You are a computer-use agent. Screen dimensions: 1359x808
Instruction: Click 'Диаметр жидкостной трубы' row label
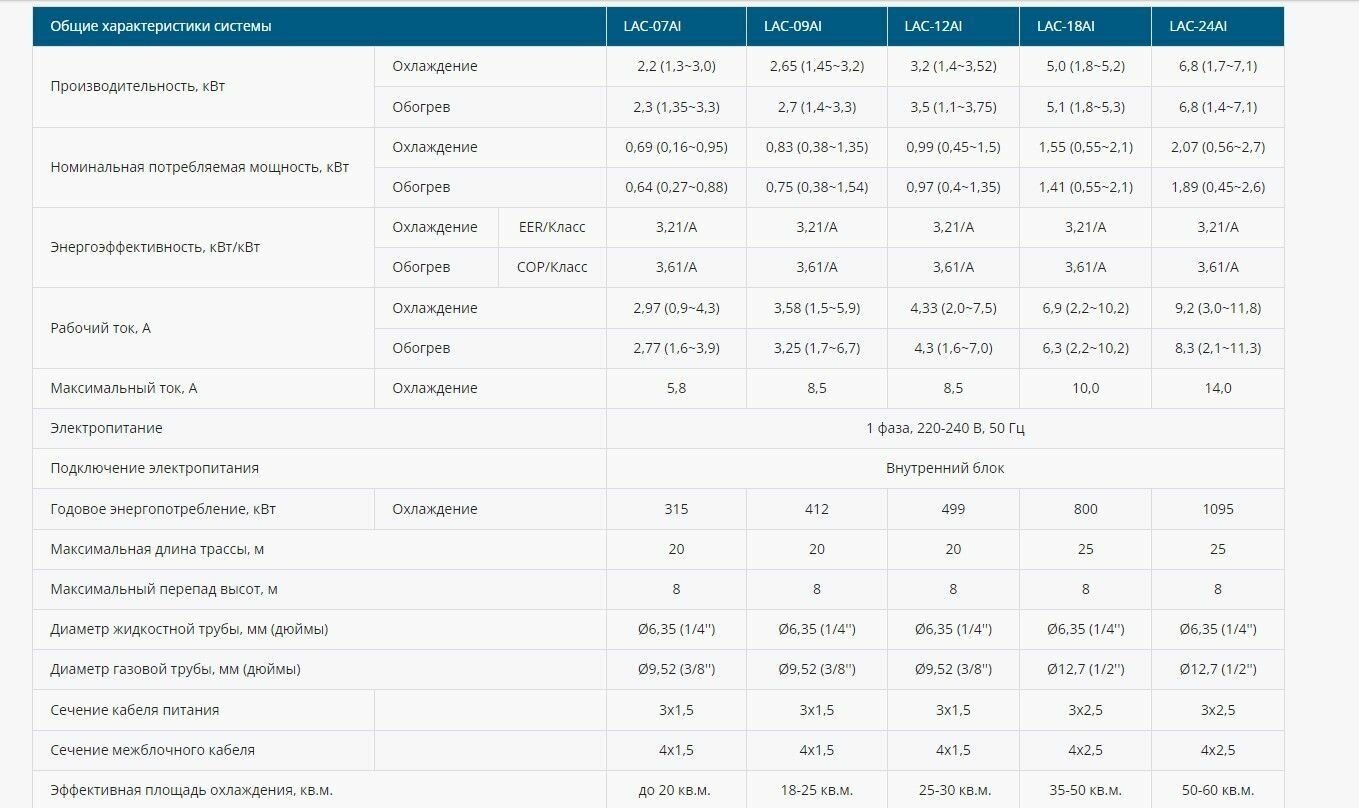(x=189, y=629)
